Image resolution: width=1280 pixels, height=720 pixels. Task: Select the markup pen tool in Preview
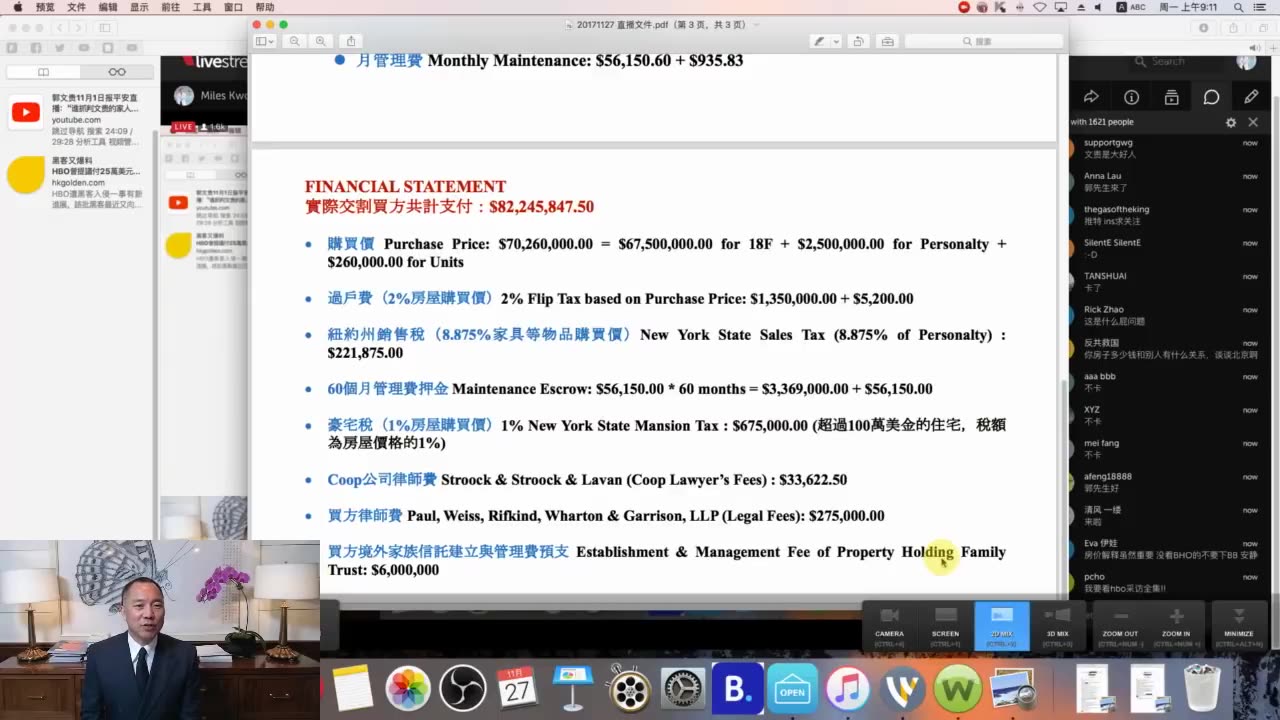tap(819, 41)
